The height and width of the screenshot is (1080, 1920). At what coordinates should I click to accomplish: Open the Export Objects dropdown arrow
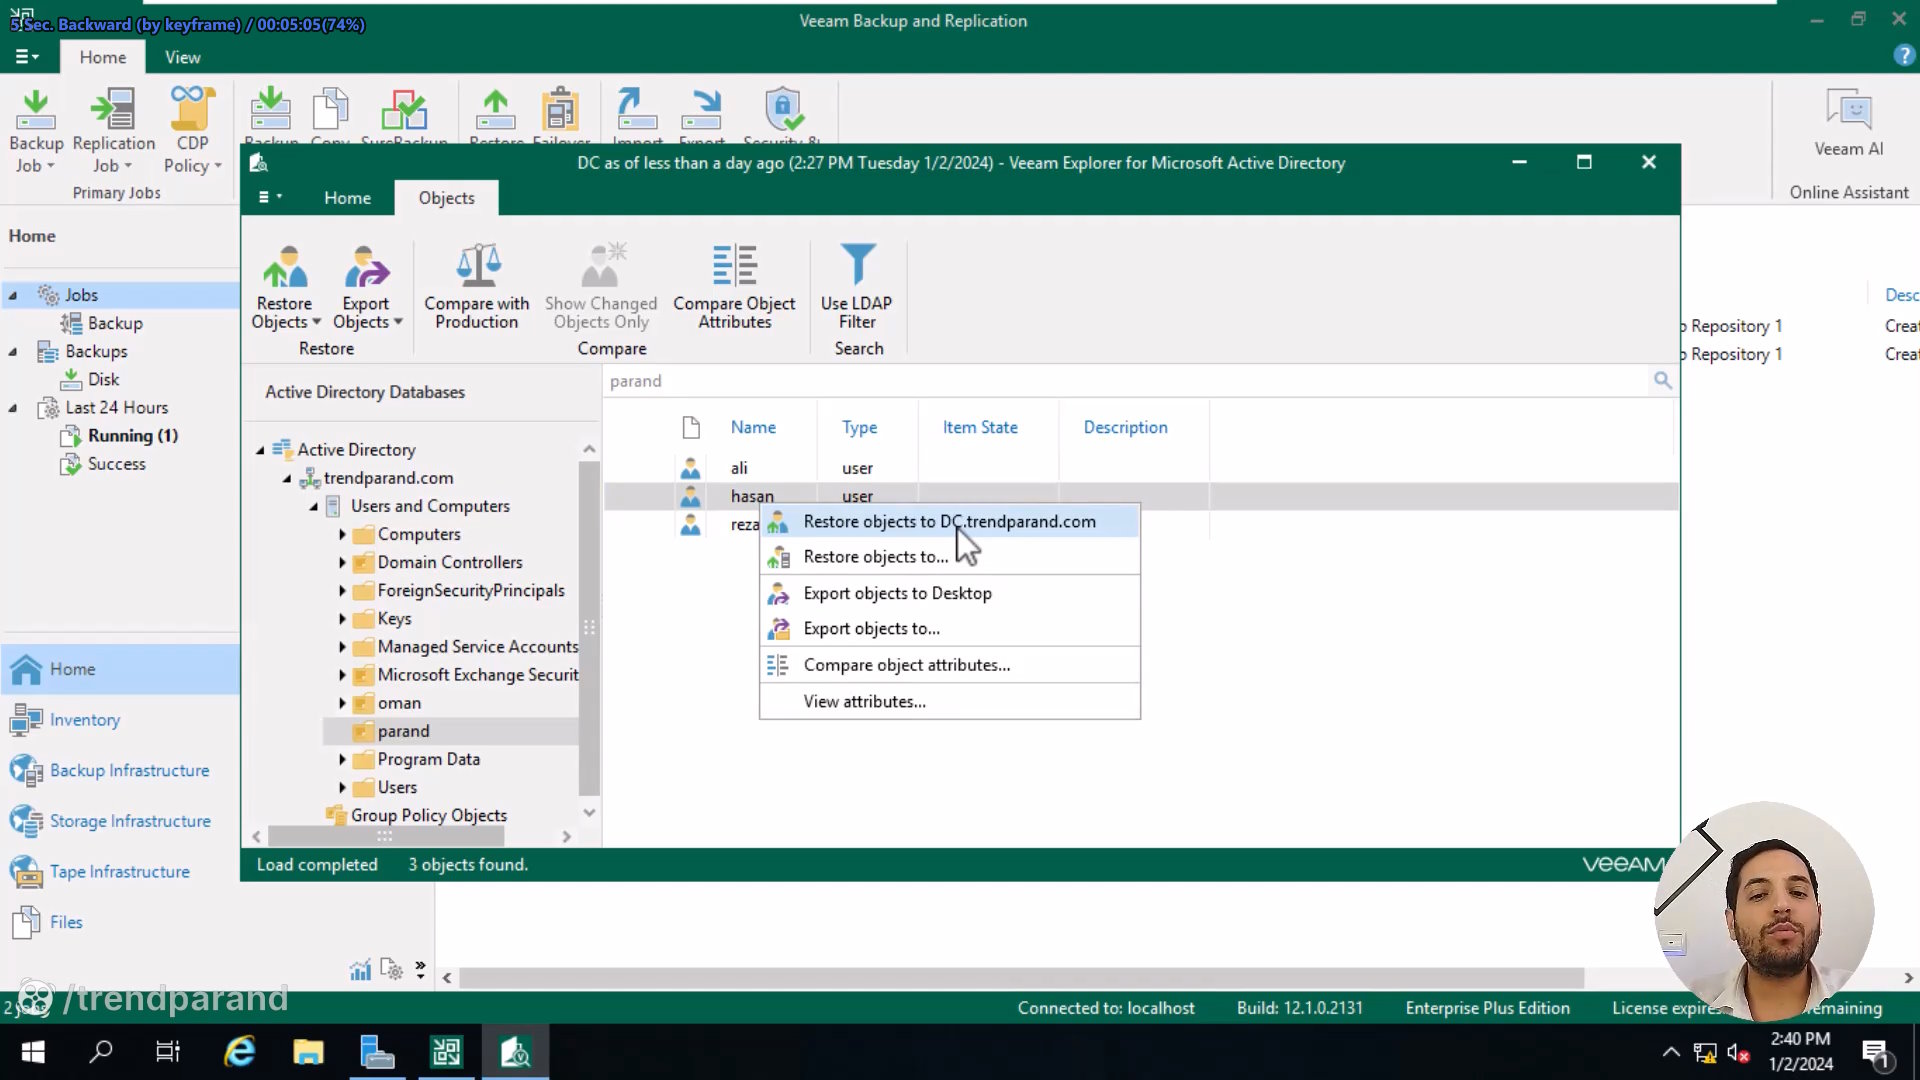[398, 322]
